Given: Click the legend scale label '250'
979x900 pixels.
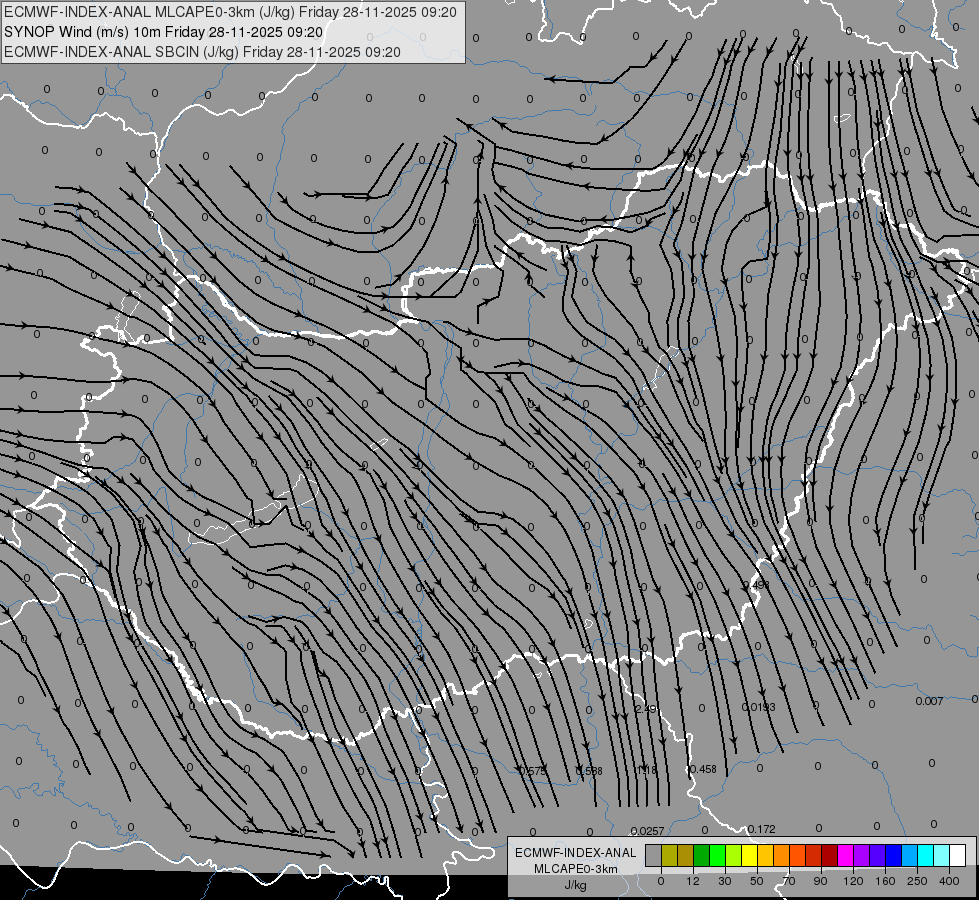Looking at the screenshot, I should pyautogui.click(x=917, y=881).
